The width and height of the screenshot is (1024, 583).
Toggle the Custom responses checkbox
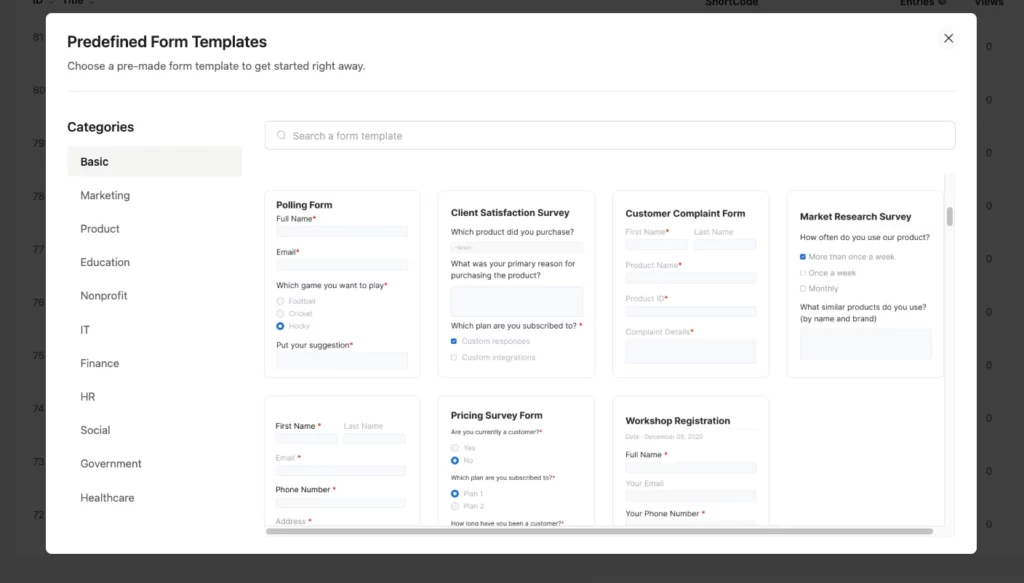coord(454,341)
